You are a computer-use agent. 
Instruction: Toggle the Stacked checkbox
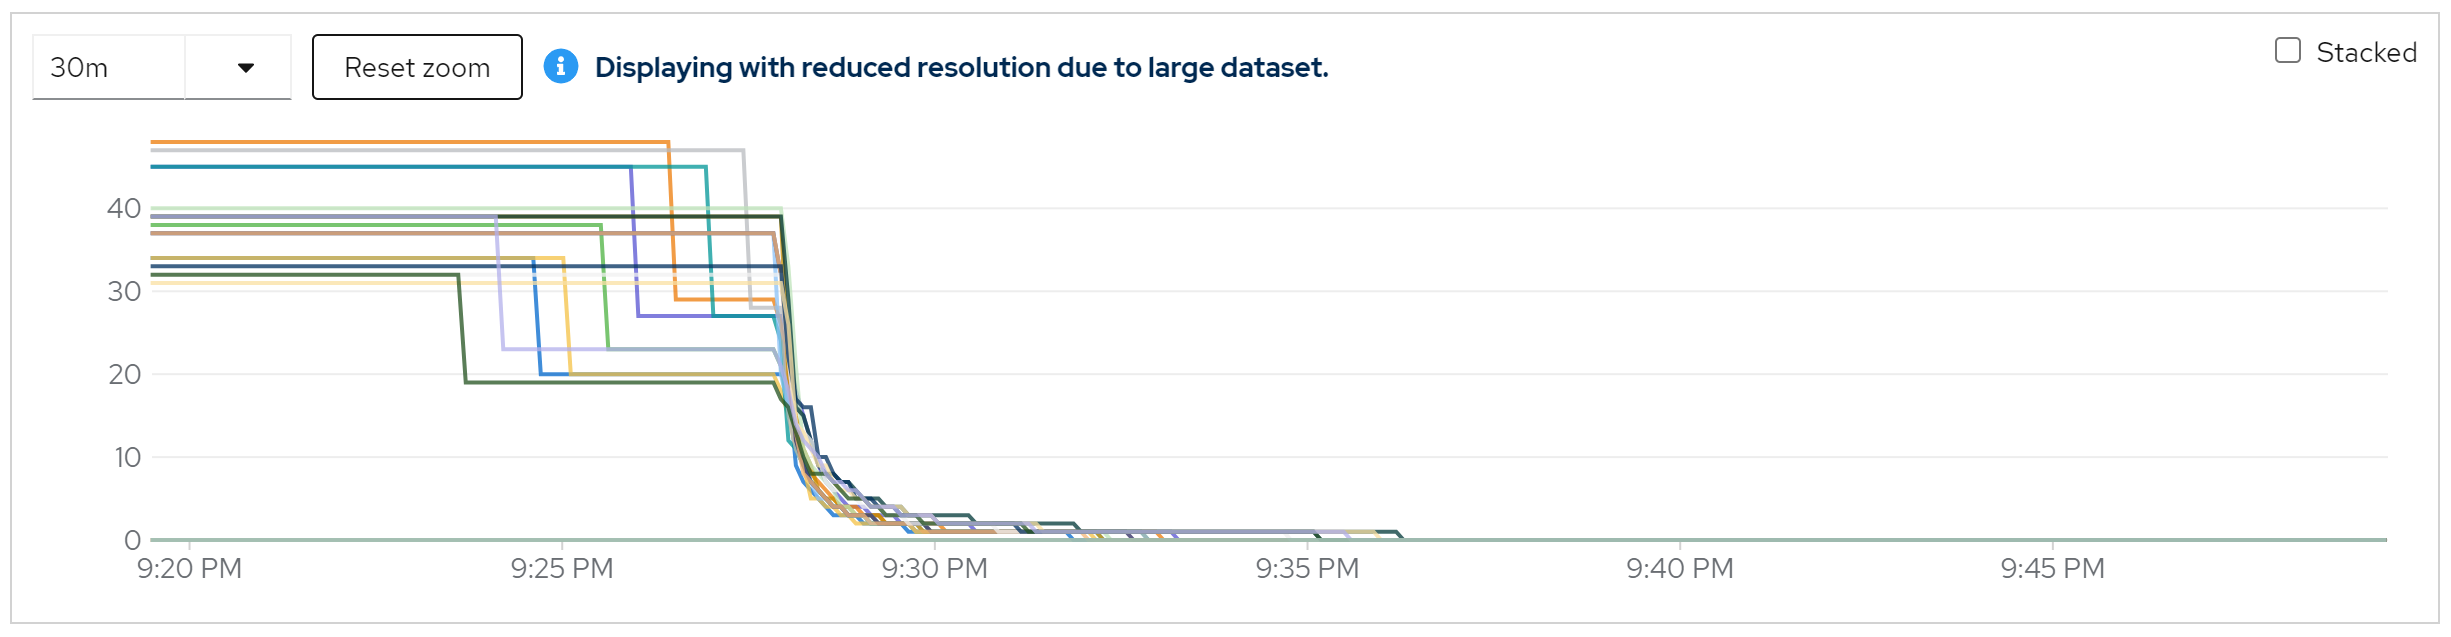[2287, 51]
